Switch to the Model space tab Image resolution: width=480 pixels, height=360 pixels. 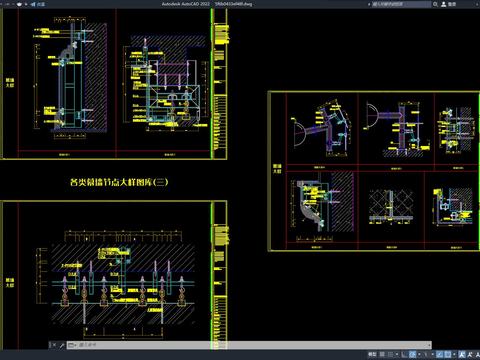(372, 354)
